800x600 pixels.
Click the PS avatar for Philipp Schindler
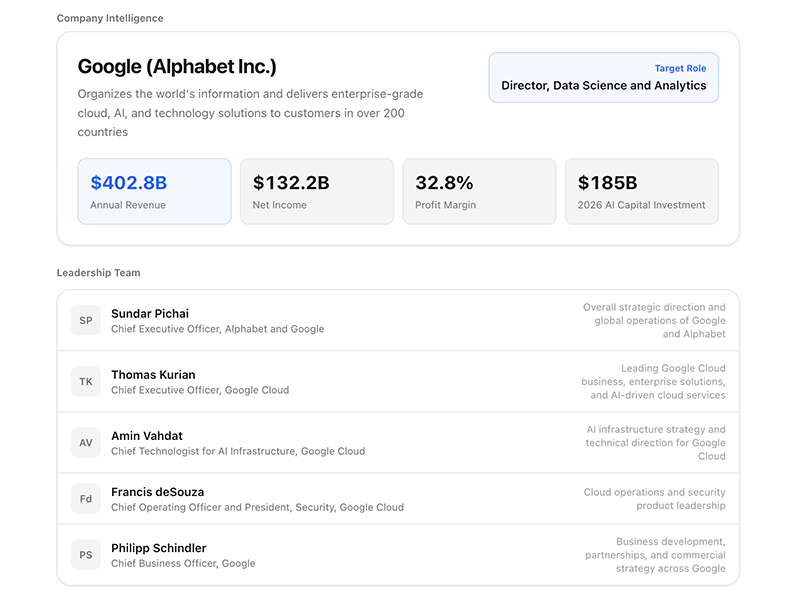86,555
